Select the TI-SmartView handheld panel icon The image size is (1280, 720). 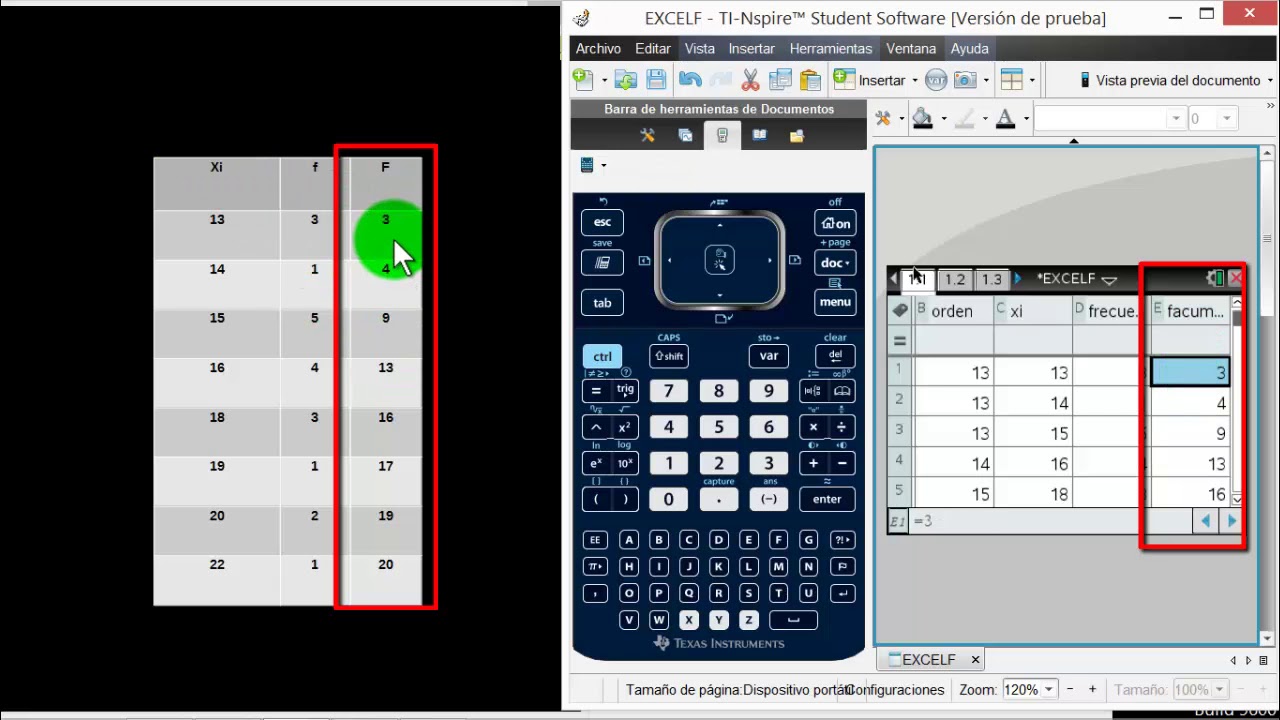722,136
